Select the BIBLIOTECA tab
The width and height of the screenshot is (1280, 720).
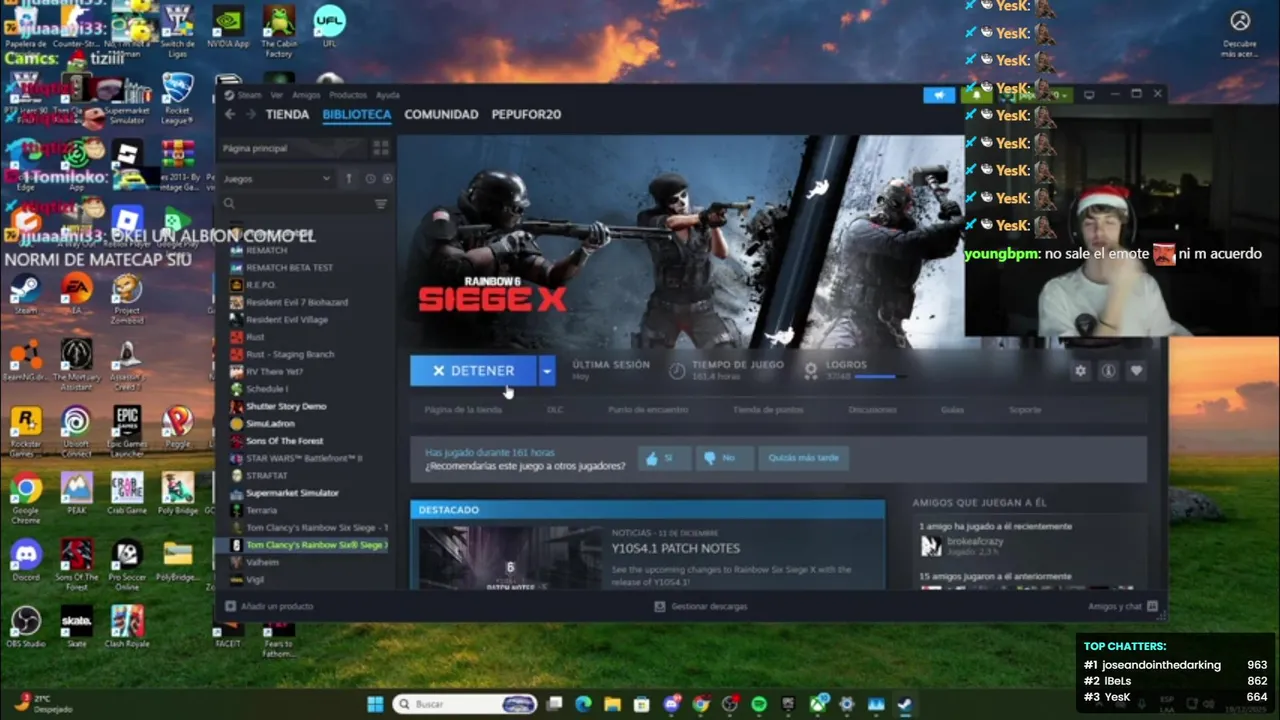pyautogui.click(x=357, y=114)
